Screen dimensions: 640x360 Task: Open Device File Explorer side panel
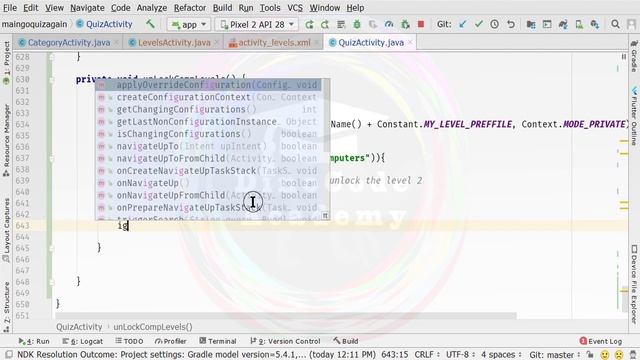634,284
